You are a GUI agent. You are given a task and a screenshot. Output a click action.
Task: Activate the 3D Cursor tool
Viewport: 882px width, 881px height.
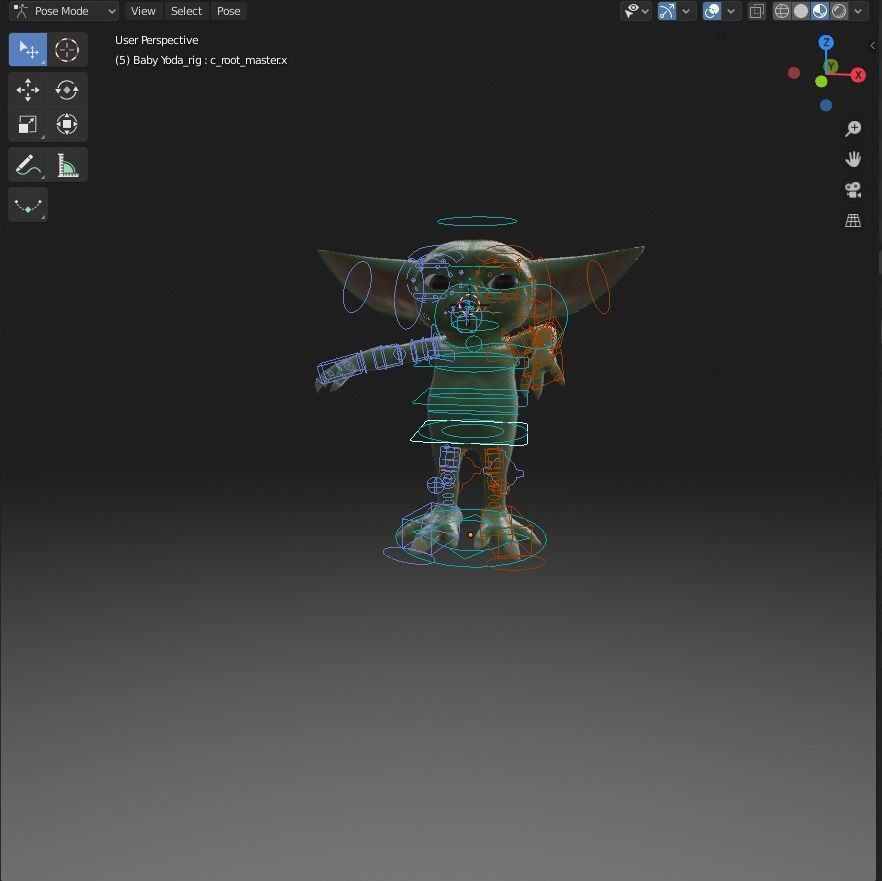click(x=67, y=50)
